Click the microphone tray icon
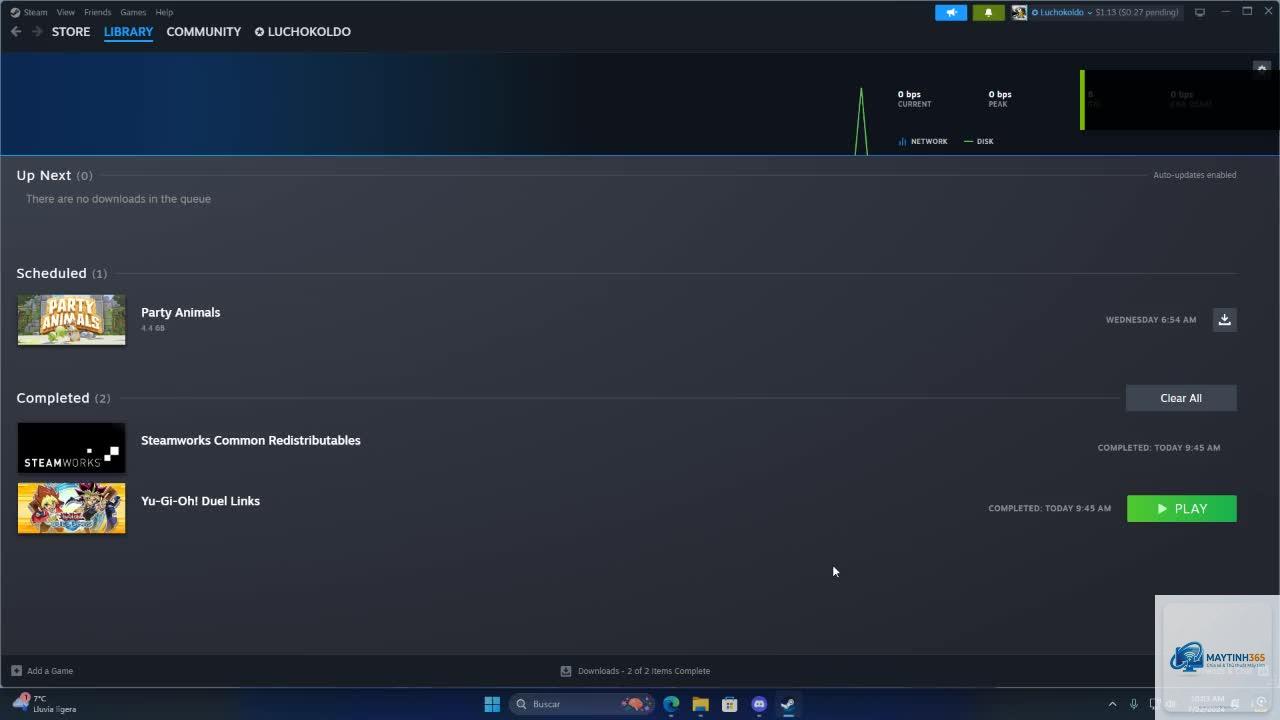The image size is (1280, 720). click(x=1133, y=704)
